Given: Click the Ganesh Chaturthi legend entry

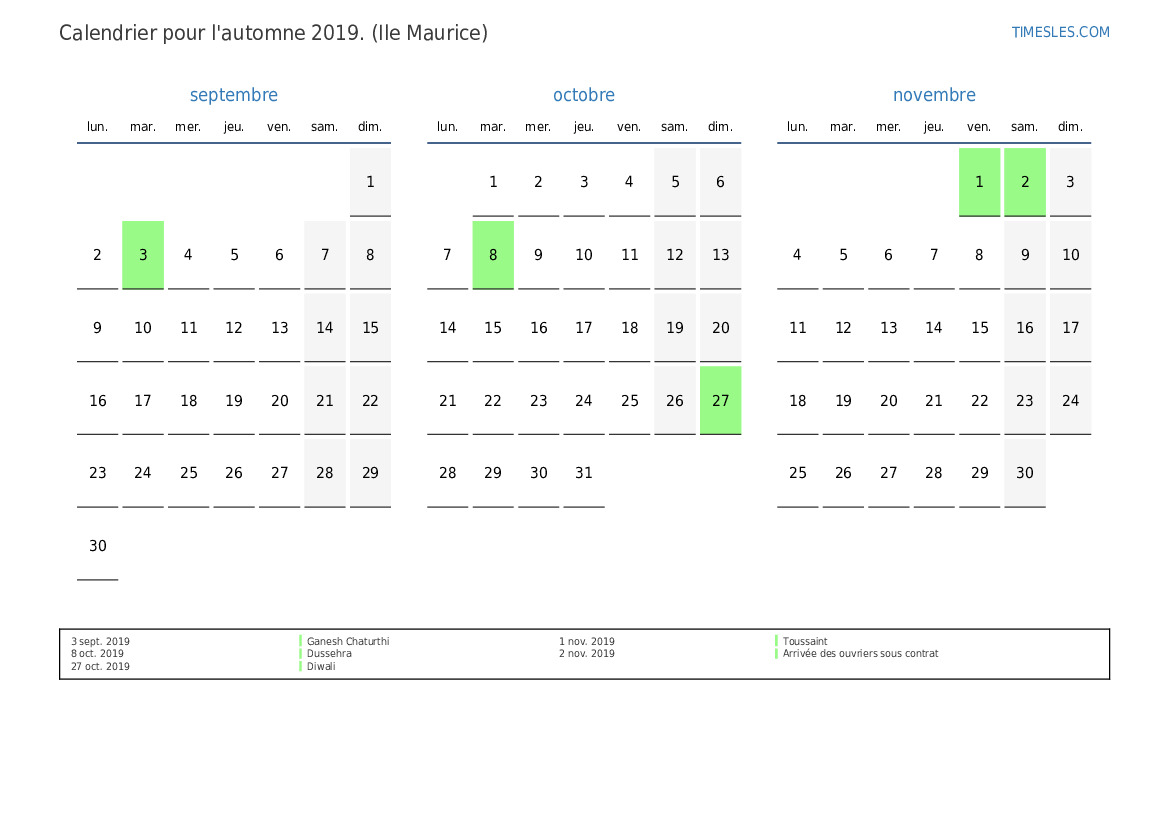Looking at the screenshot, I should (x=348, y=642).
